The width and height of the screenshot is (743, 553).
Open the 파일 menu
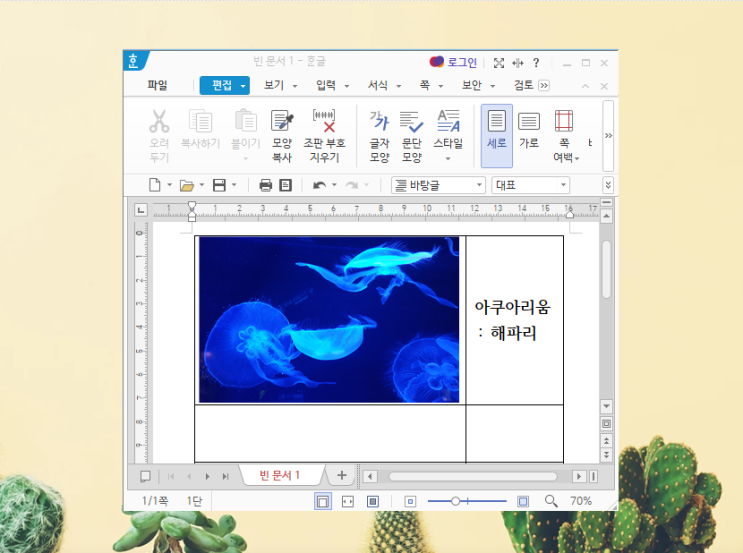click(157, 85)
